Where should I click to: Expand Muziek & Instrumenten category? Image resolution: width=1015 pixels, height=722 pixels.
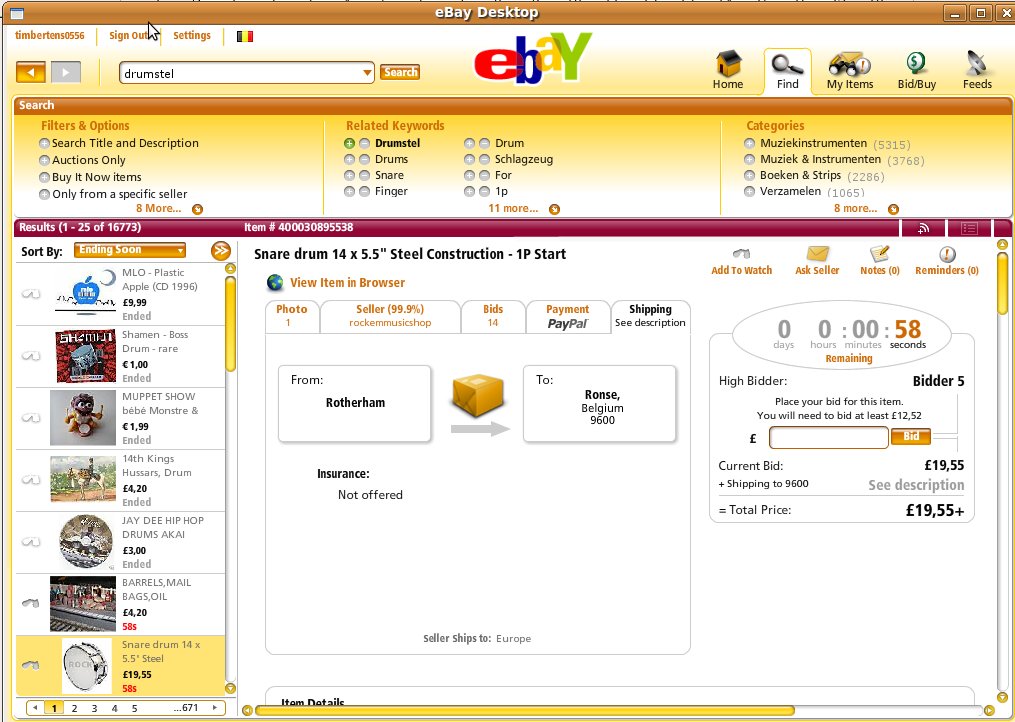coord(749,159)
